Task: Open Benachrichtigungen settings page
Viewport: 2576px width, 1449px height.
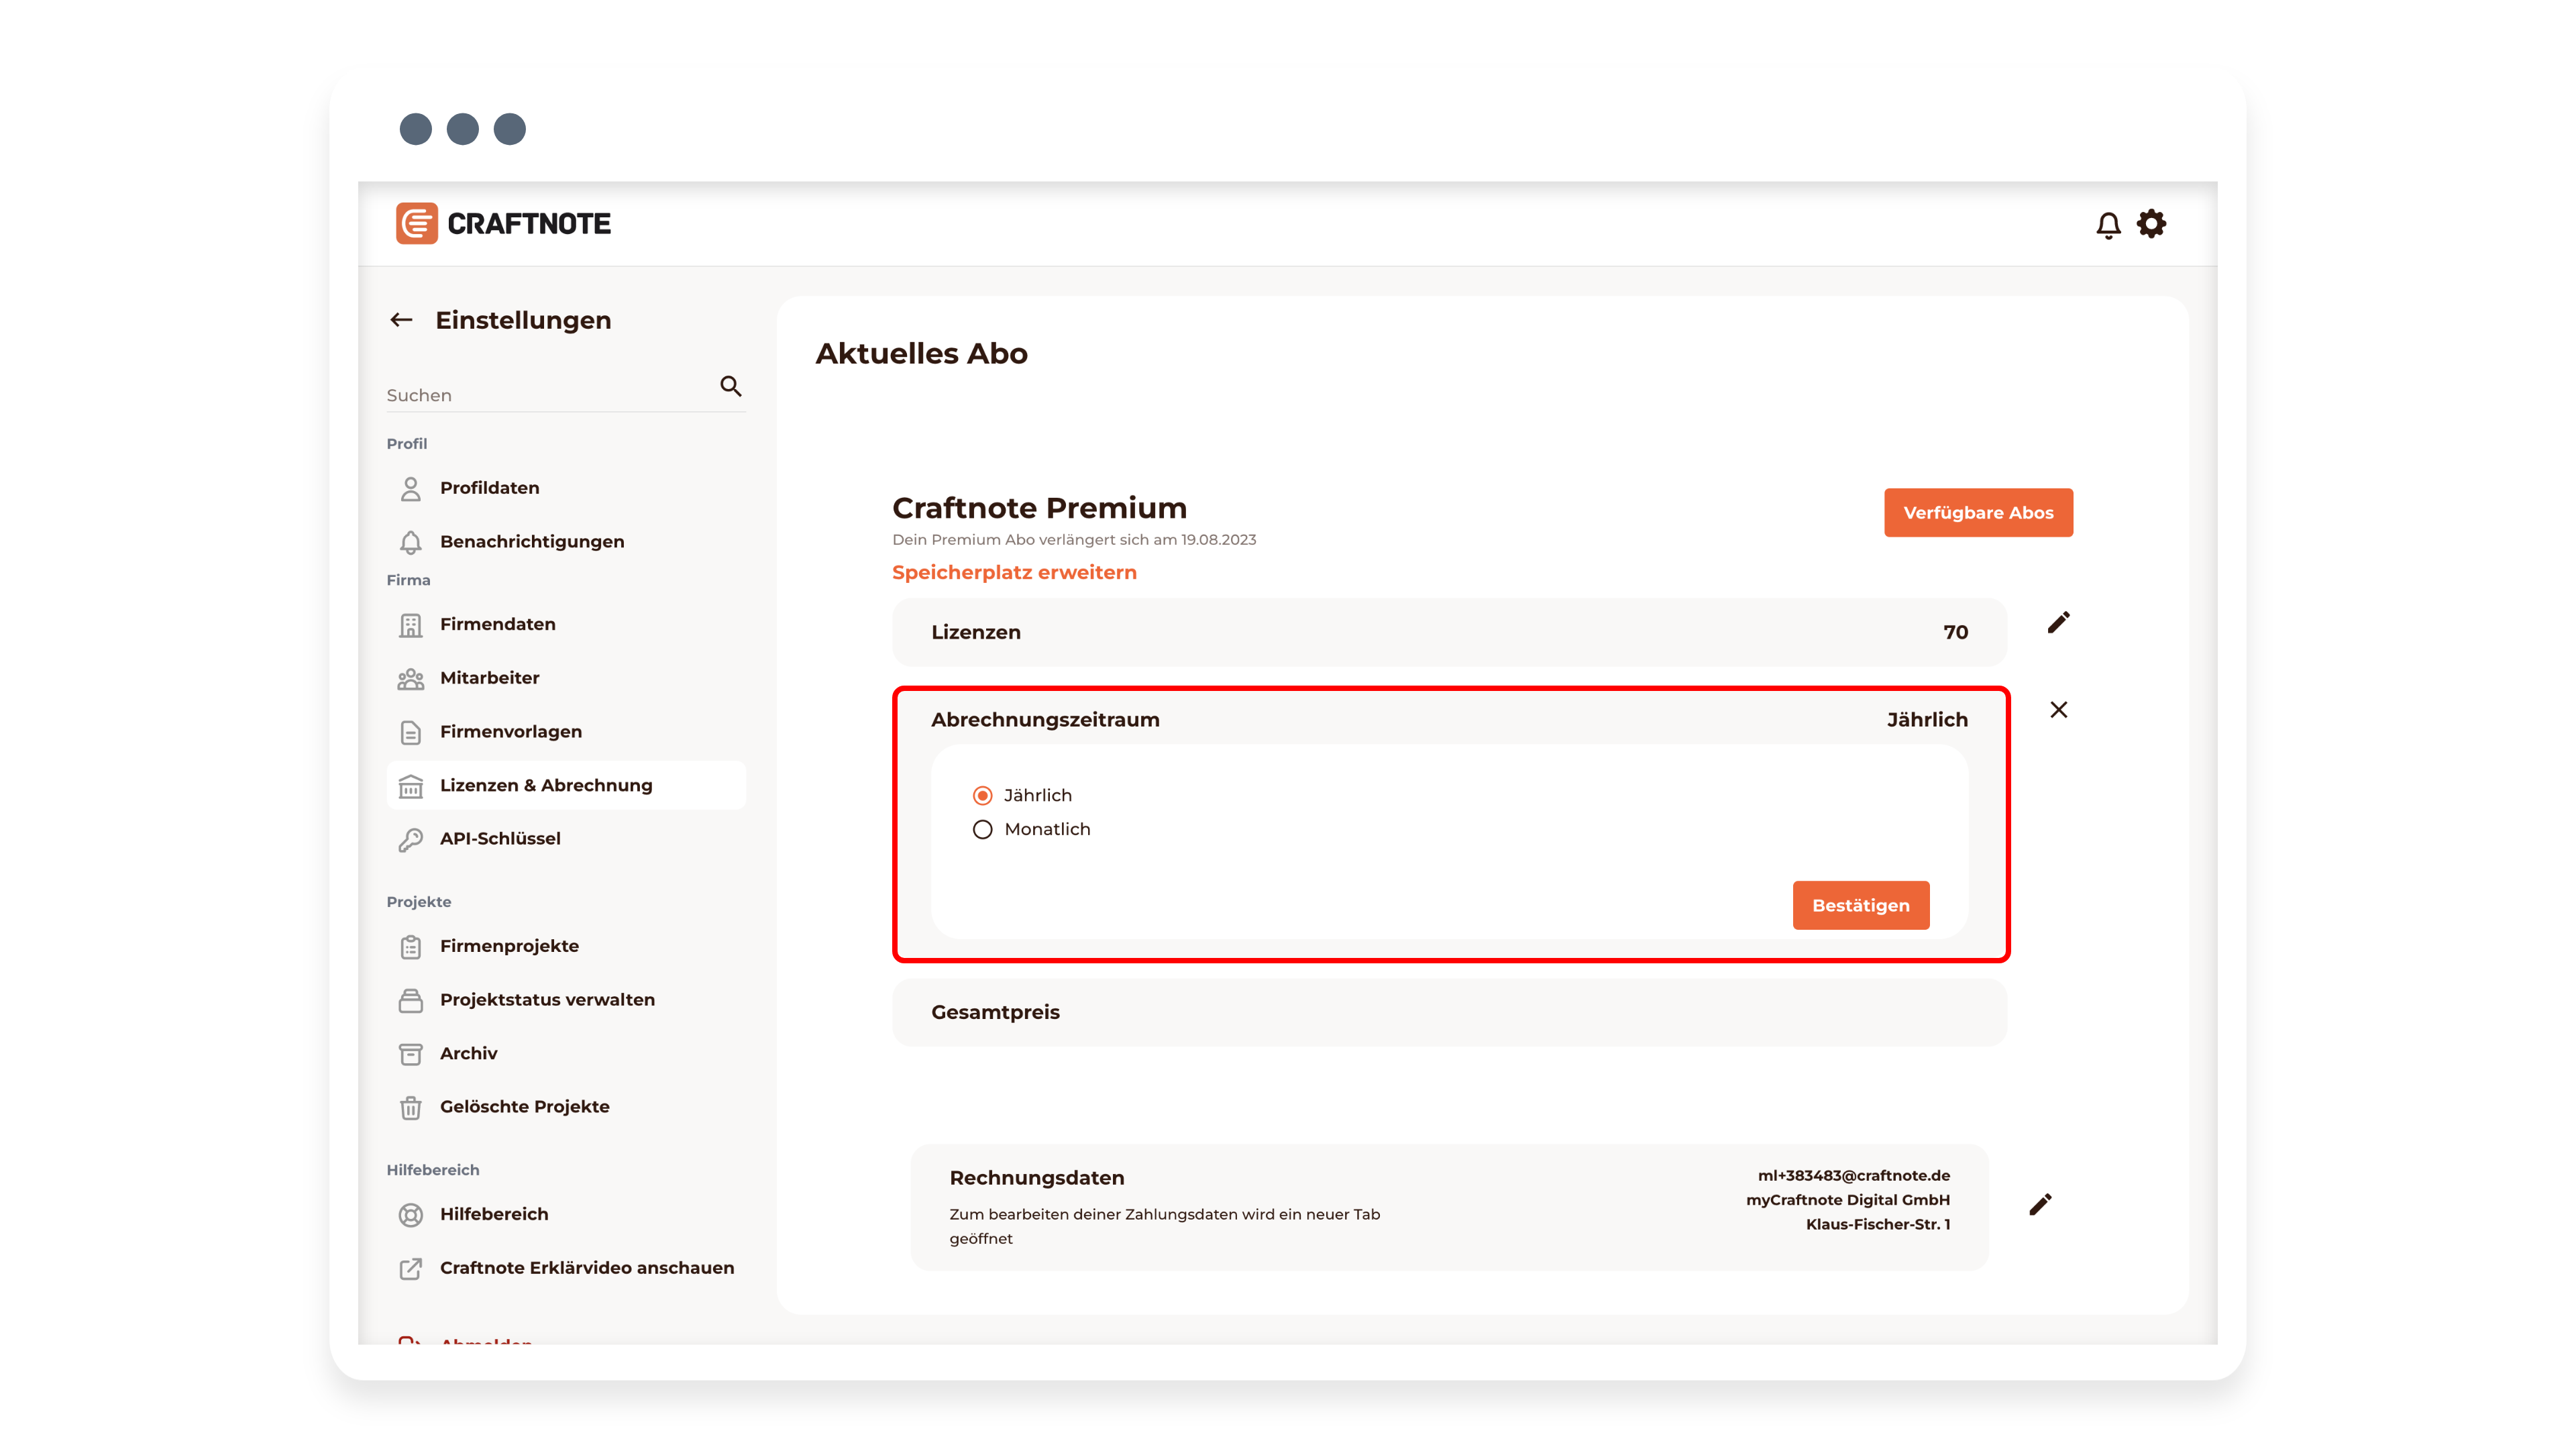Action: click(x=532, y=542)
